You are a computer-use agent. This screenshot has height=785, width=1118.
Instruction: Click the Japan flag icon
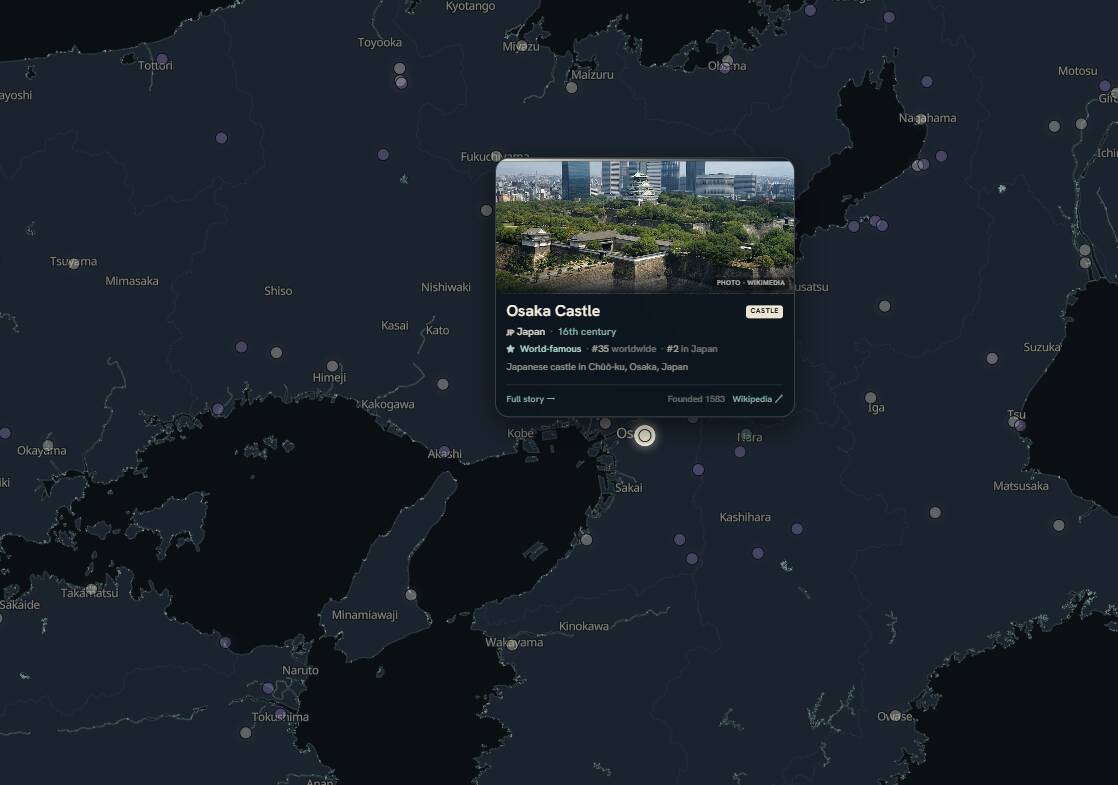tap(511, 332)
